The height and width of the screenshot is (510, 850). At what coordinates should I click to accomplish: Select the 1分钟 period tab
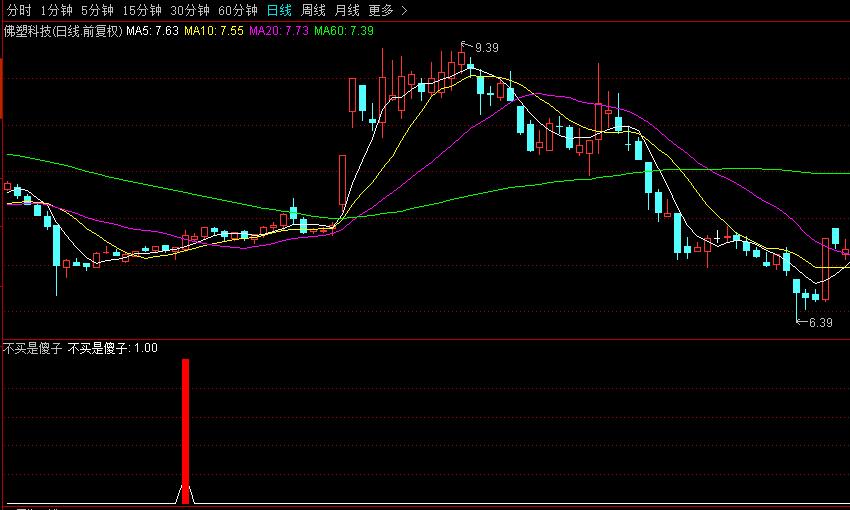point(56,10)
